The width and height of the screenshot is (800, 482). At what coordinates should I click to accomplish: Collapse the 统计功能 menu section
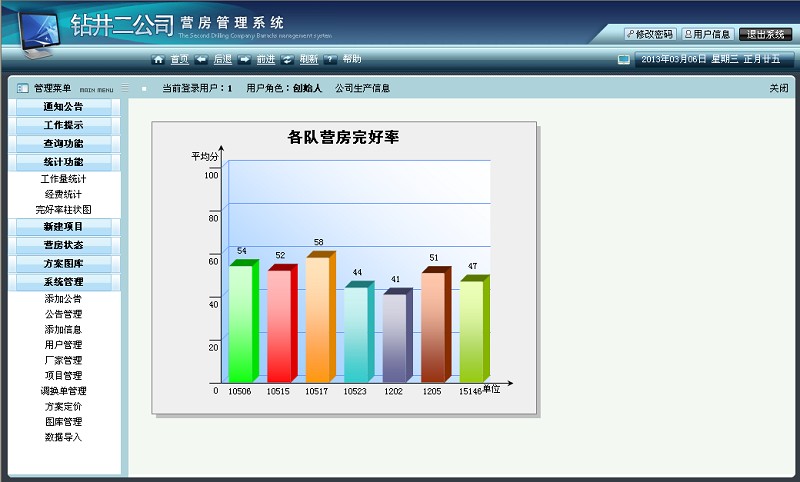64,161
